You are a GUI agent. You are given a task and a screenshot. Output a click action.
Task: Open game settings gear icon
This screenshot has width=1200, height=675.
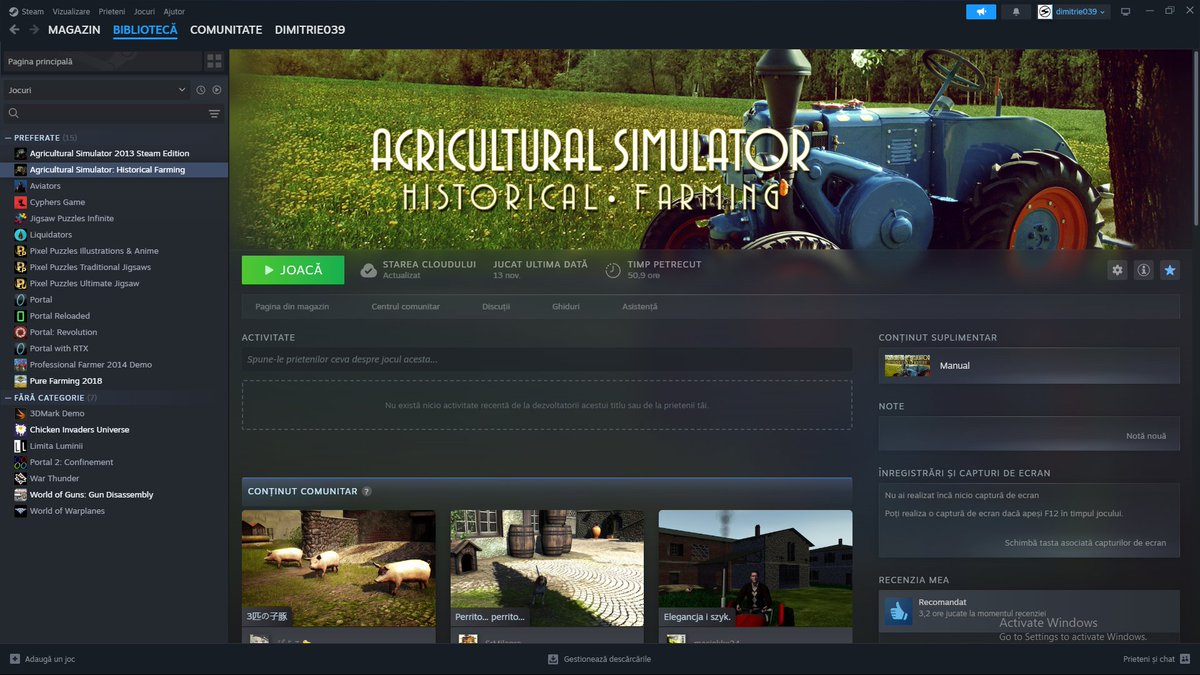tap(1117, 270)
